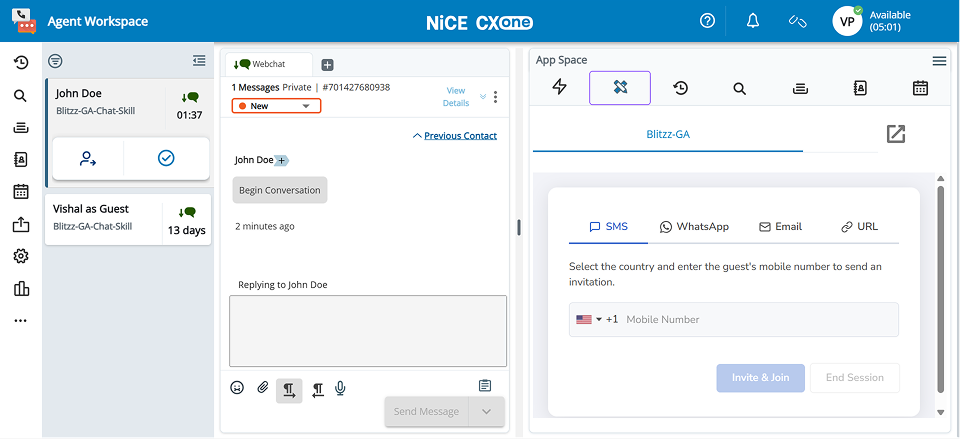The height and width of the screenshot is (439, 960).
Task: Open the Help question mark icon
Action: coord(707,21)
